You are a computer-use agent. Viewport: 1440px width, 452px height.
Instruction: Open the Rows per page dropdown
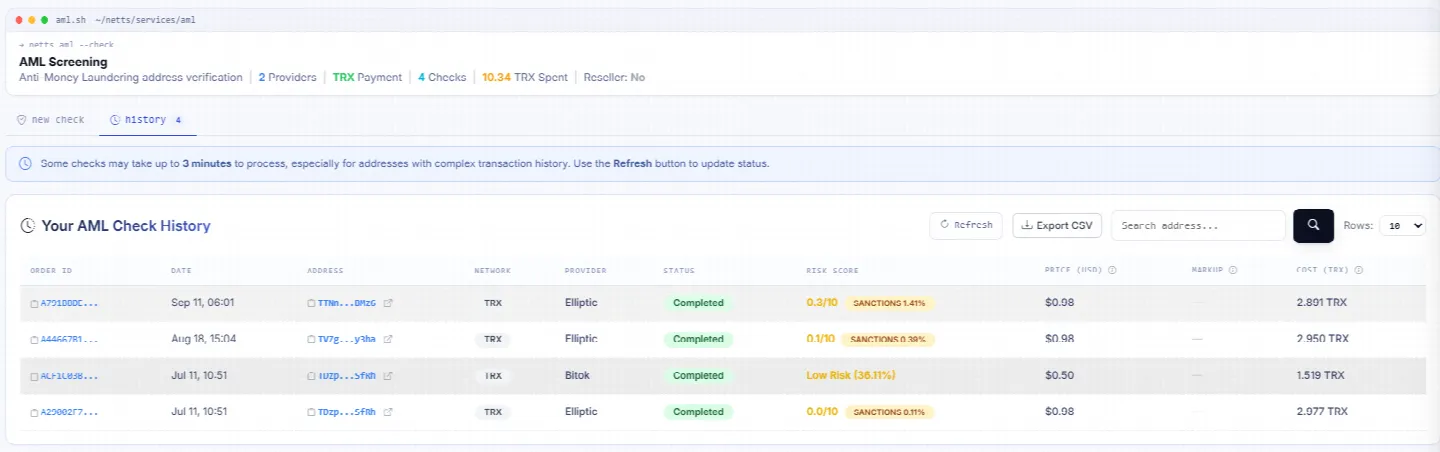[x=1402, y=226]
